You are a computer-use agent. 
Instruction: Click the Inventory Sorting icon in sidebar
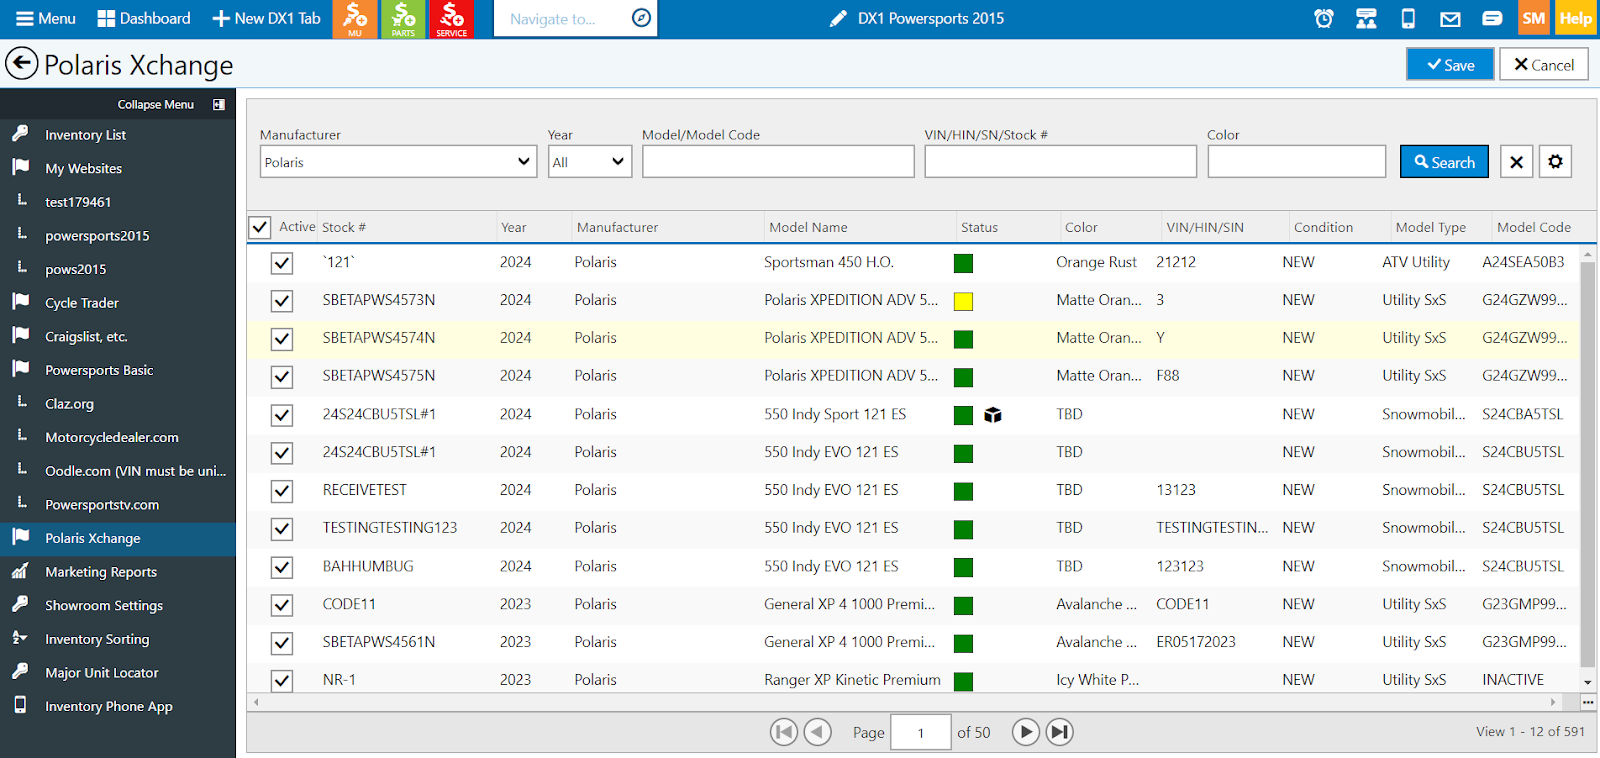(x=20, y=638)
